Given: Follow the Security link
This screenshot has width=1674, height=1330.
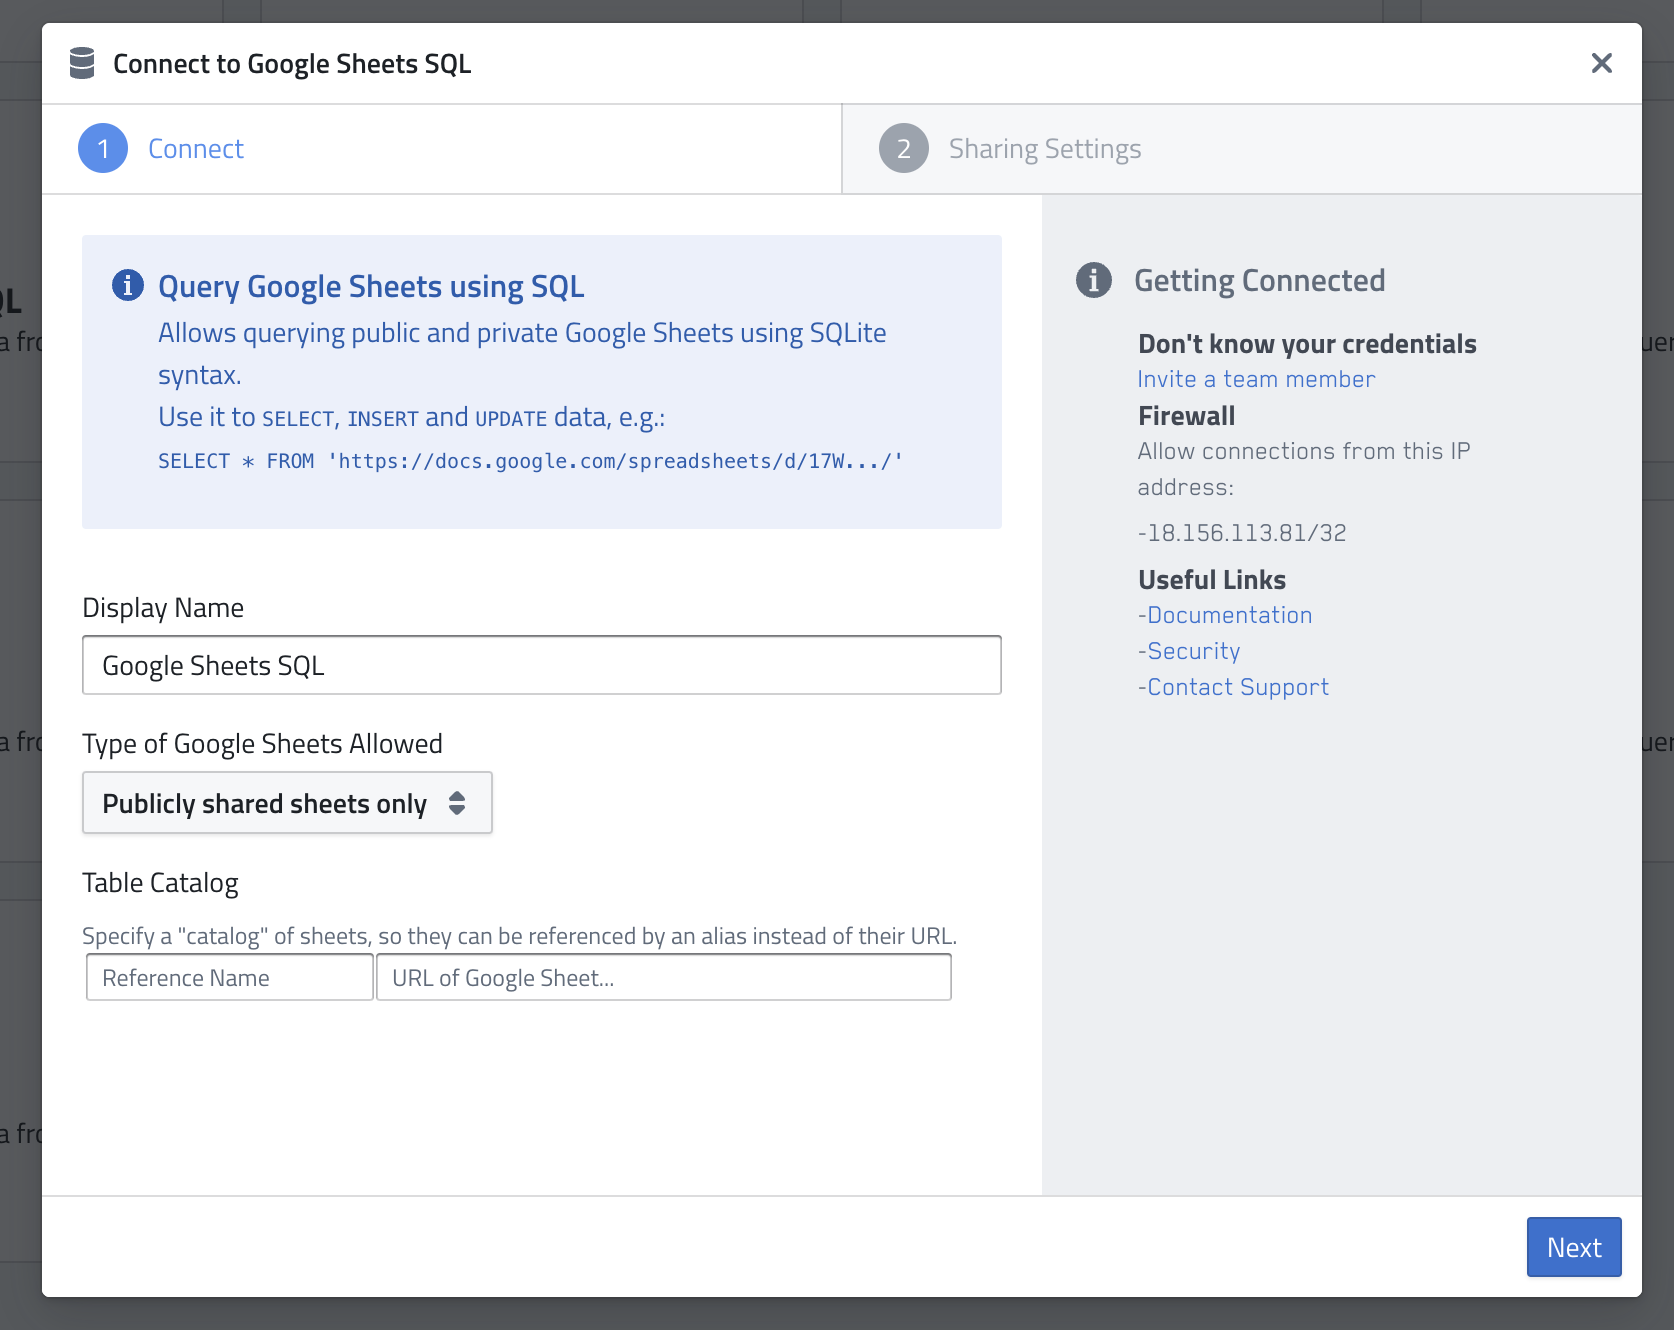Looking at the screenshot, I should point(1193,651).
